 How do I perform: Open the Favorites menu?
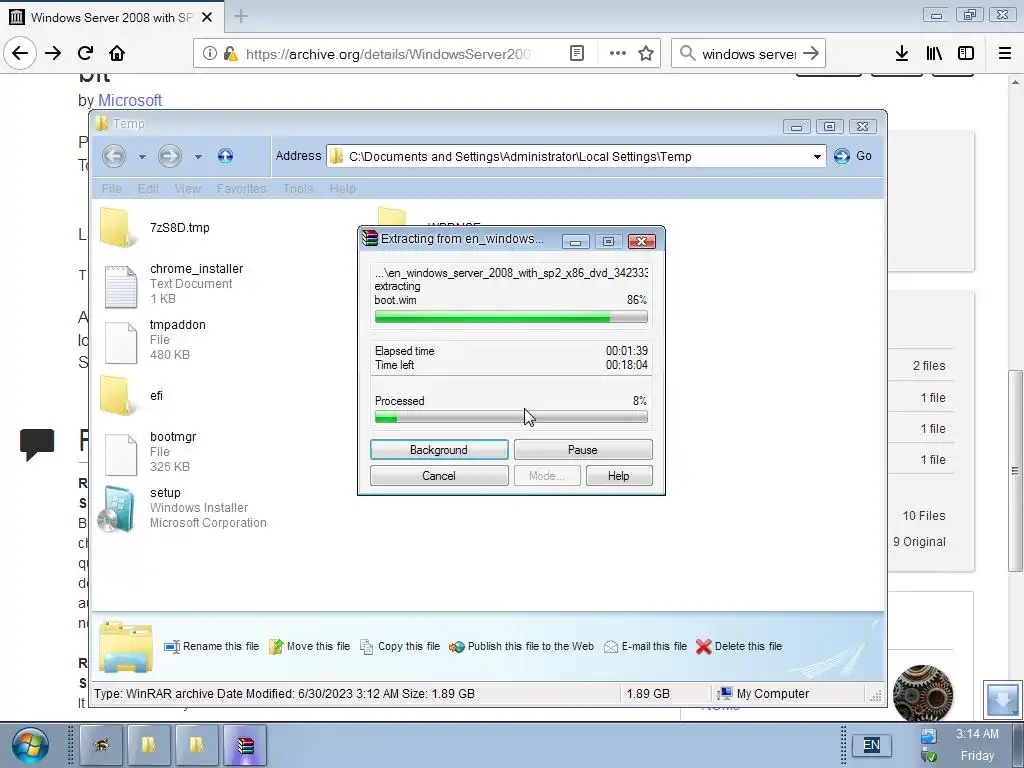(241, 189)
